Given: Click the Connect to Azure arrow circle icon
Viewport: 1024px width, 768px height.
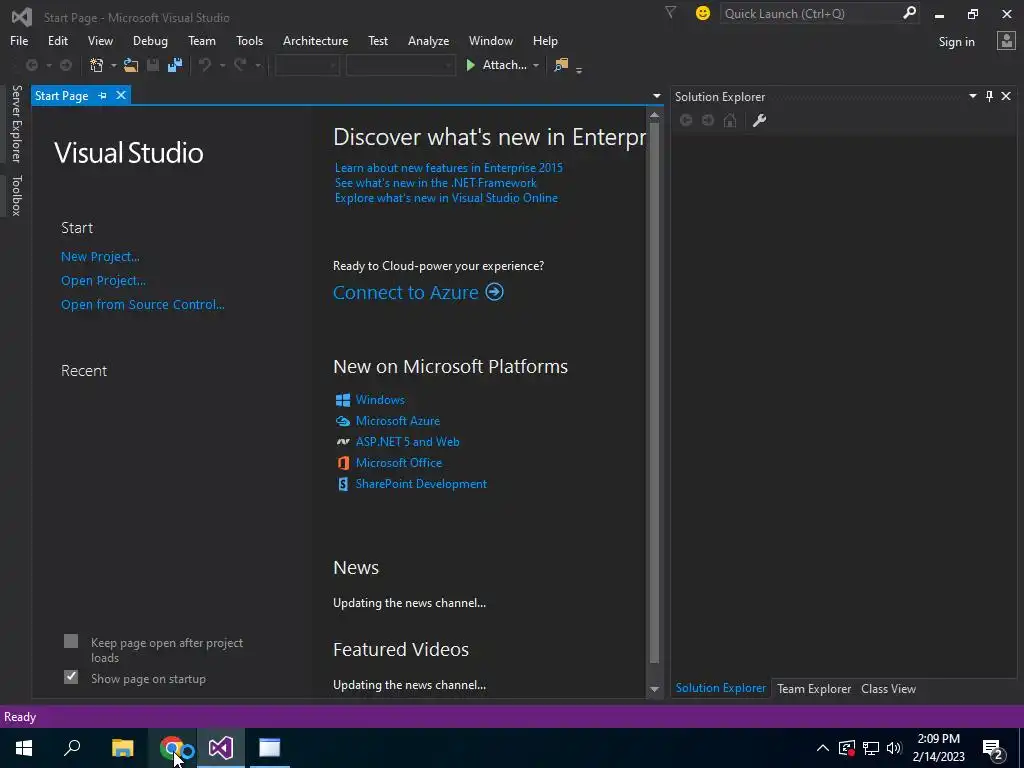Looking at the screenshot, I should click(494, 291).
